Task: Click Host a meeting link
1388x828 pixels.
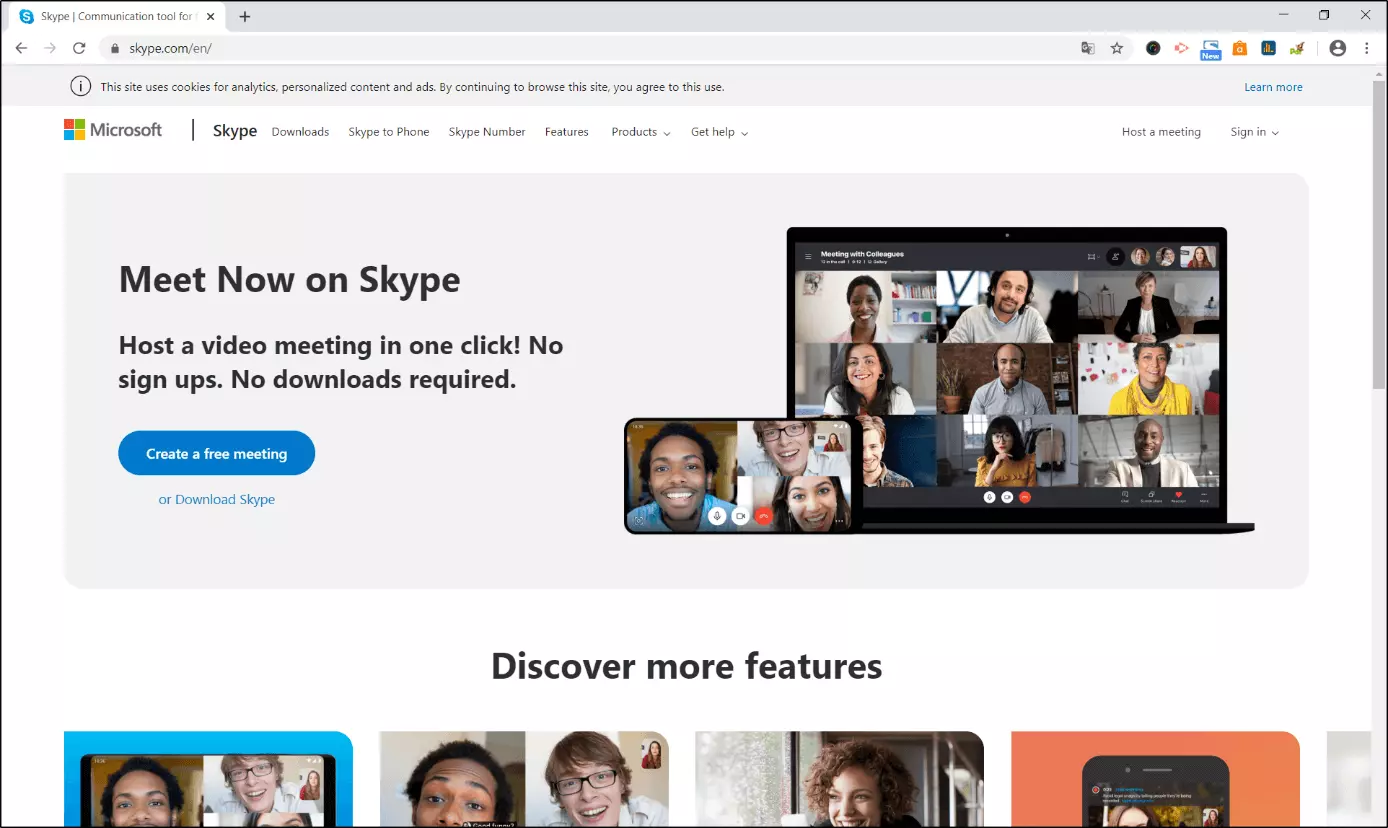Action: pyautogui.click(x=1161, y=132)
